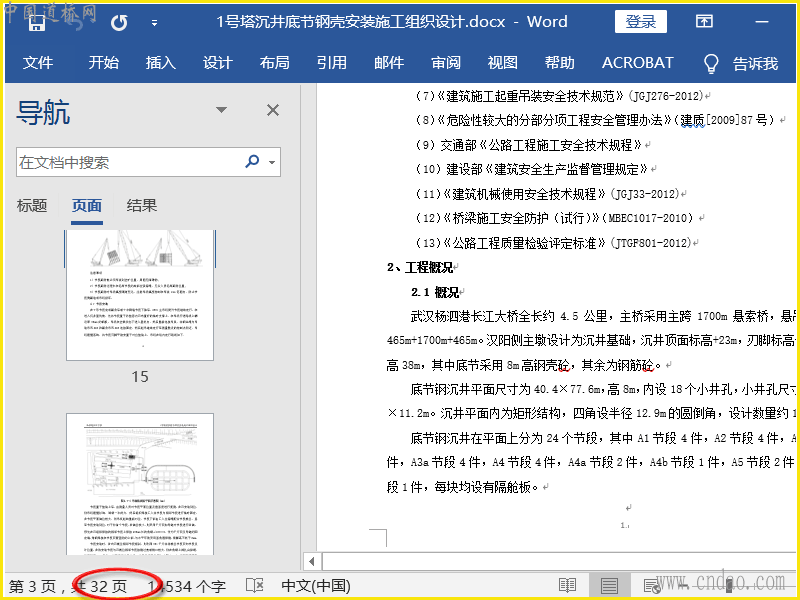Switch to the 开始 ribbon tab
This screenshot has height=600, width=800.
coord(104,62)
